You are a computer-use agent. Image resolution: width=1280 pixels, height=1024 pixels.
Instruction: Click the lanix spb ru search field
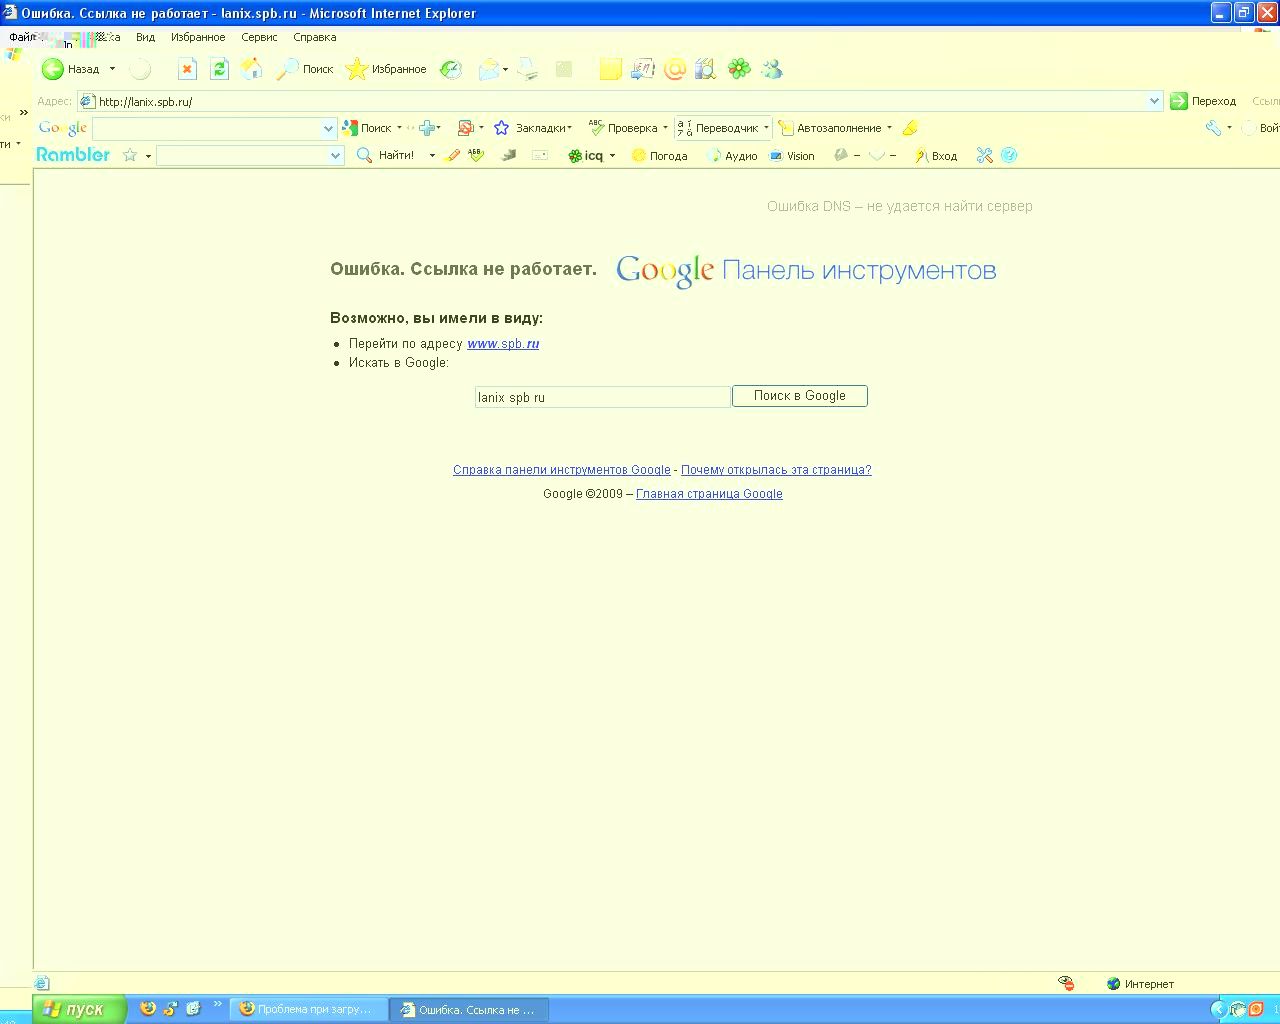[x=602, y=397]
